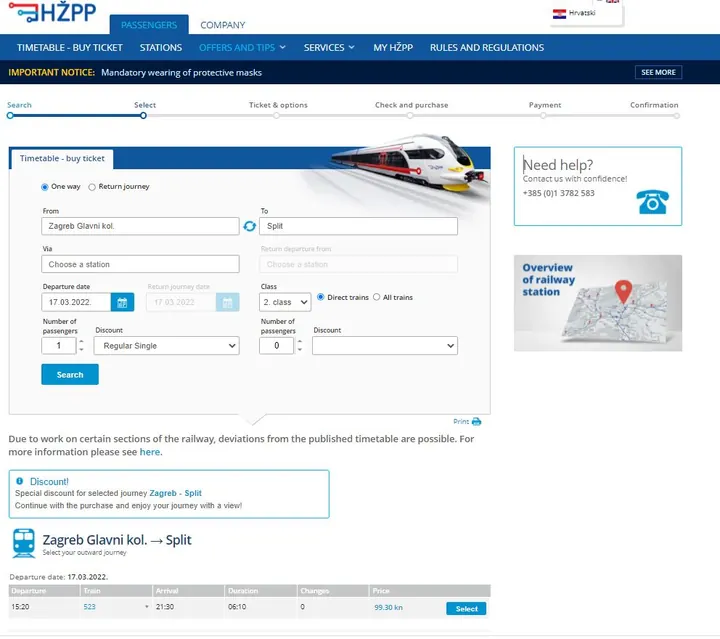This screenshot has height=639, width=720.
Task: Click the map pin on railway station overview
Action: pos(623,292)
